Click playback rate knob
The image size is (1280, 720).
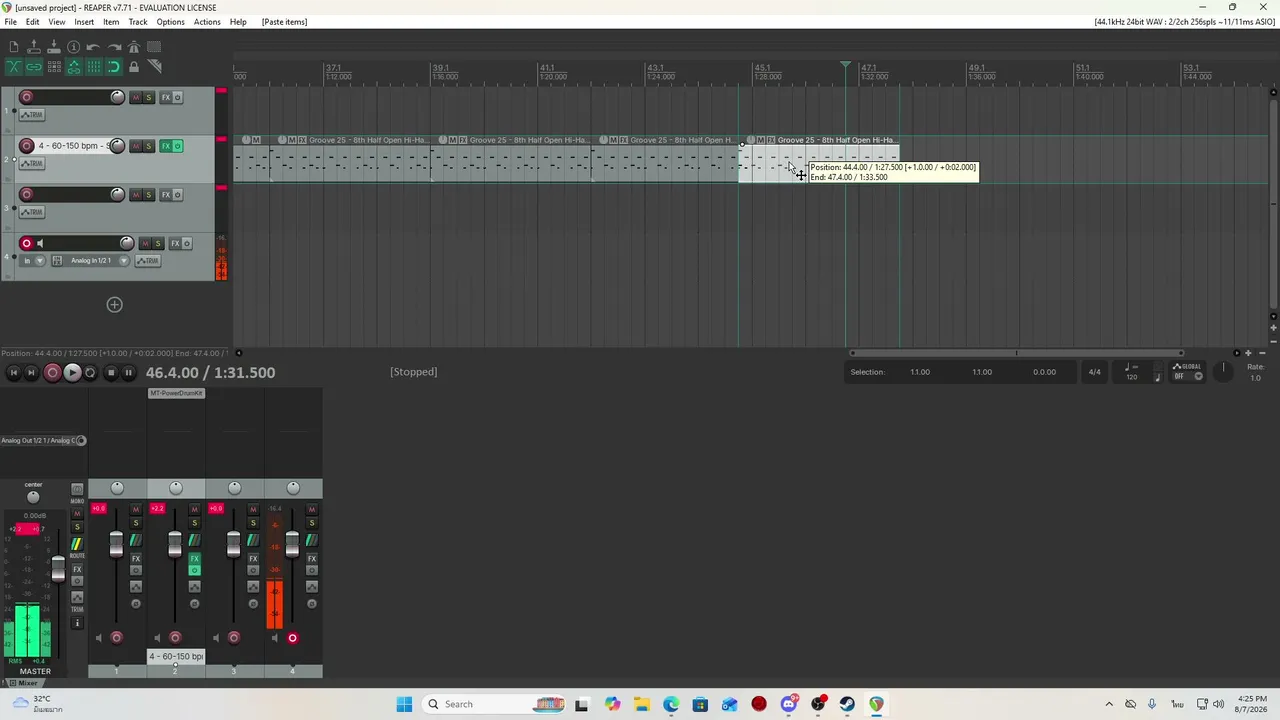[1223, 370]
